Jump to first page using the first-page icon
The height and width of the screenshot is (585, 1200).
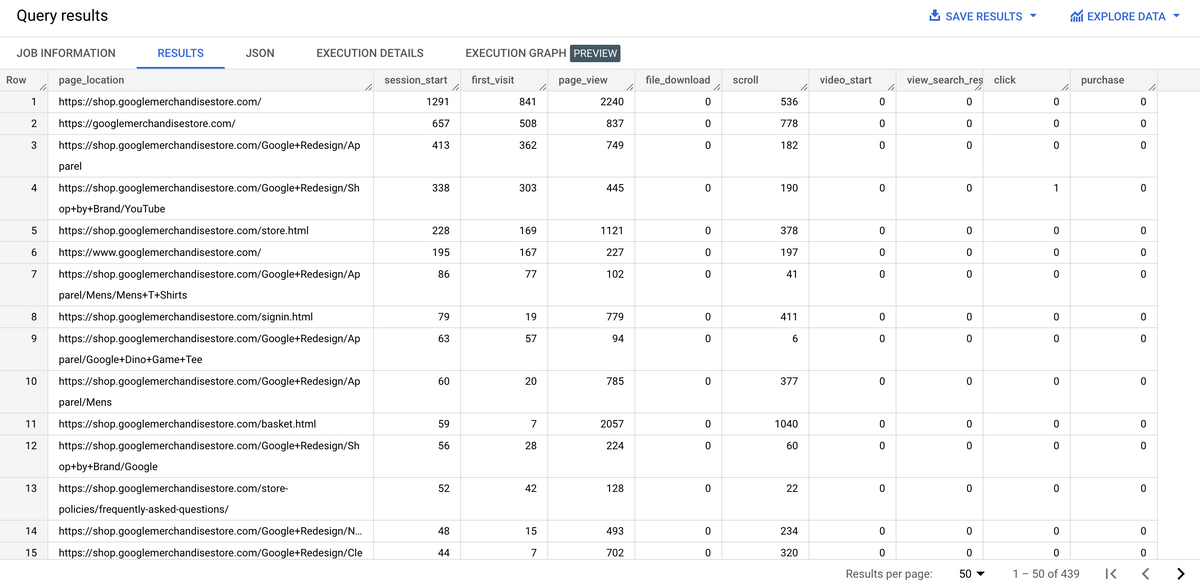click(1110, 573)
